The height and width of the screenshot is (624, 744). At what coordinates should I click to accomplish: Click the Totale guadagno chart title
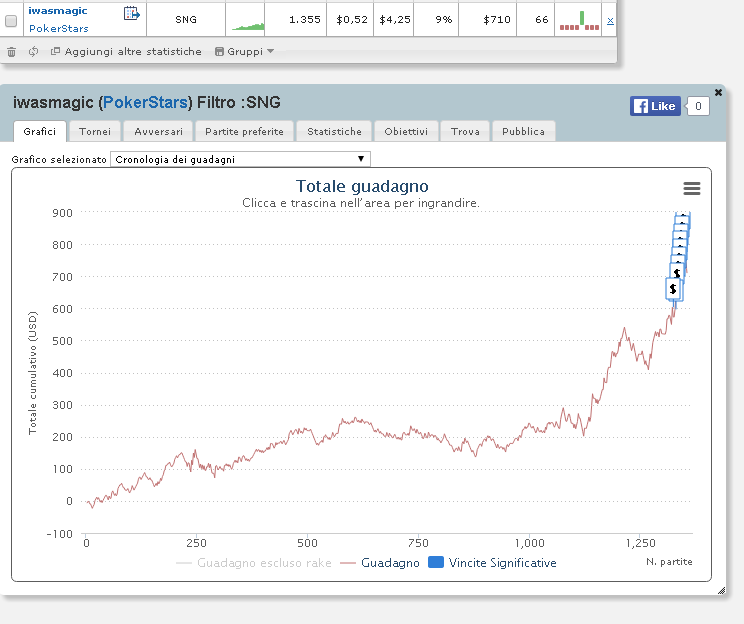click(362, 186)
